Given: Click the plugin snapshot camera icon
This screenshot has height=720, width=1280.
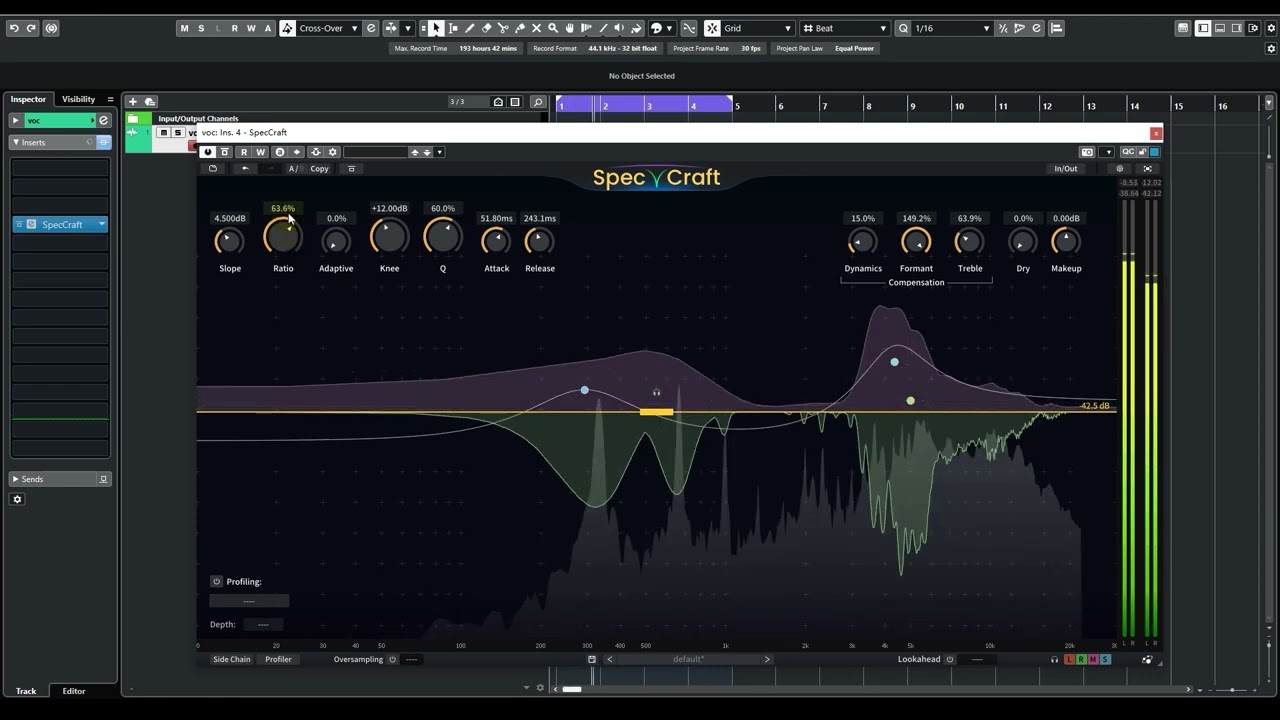Looking at the screenshot, I should click(x=1087, y=152).
